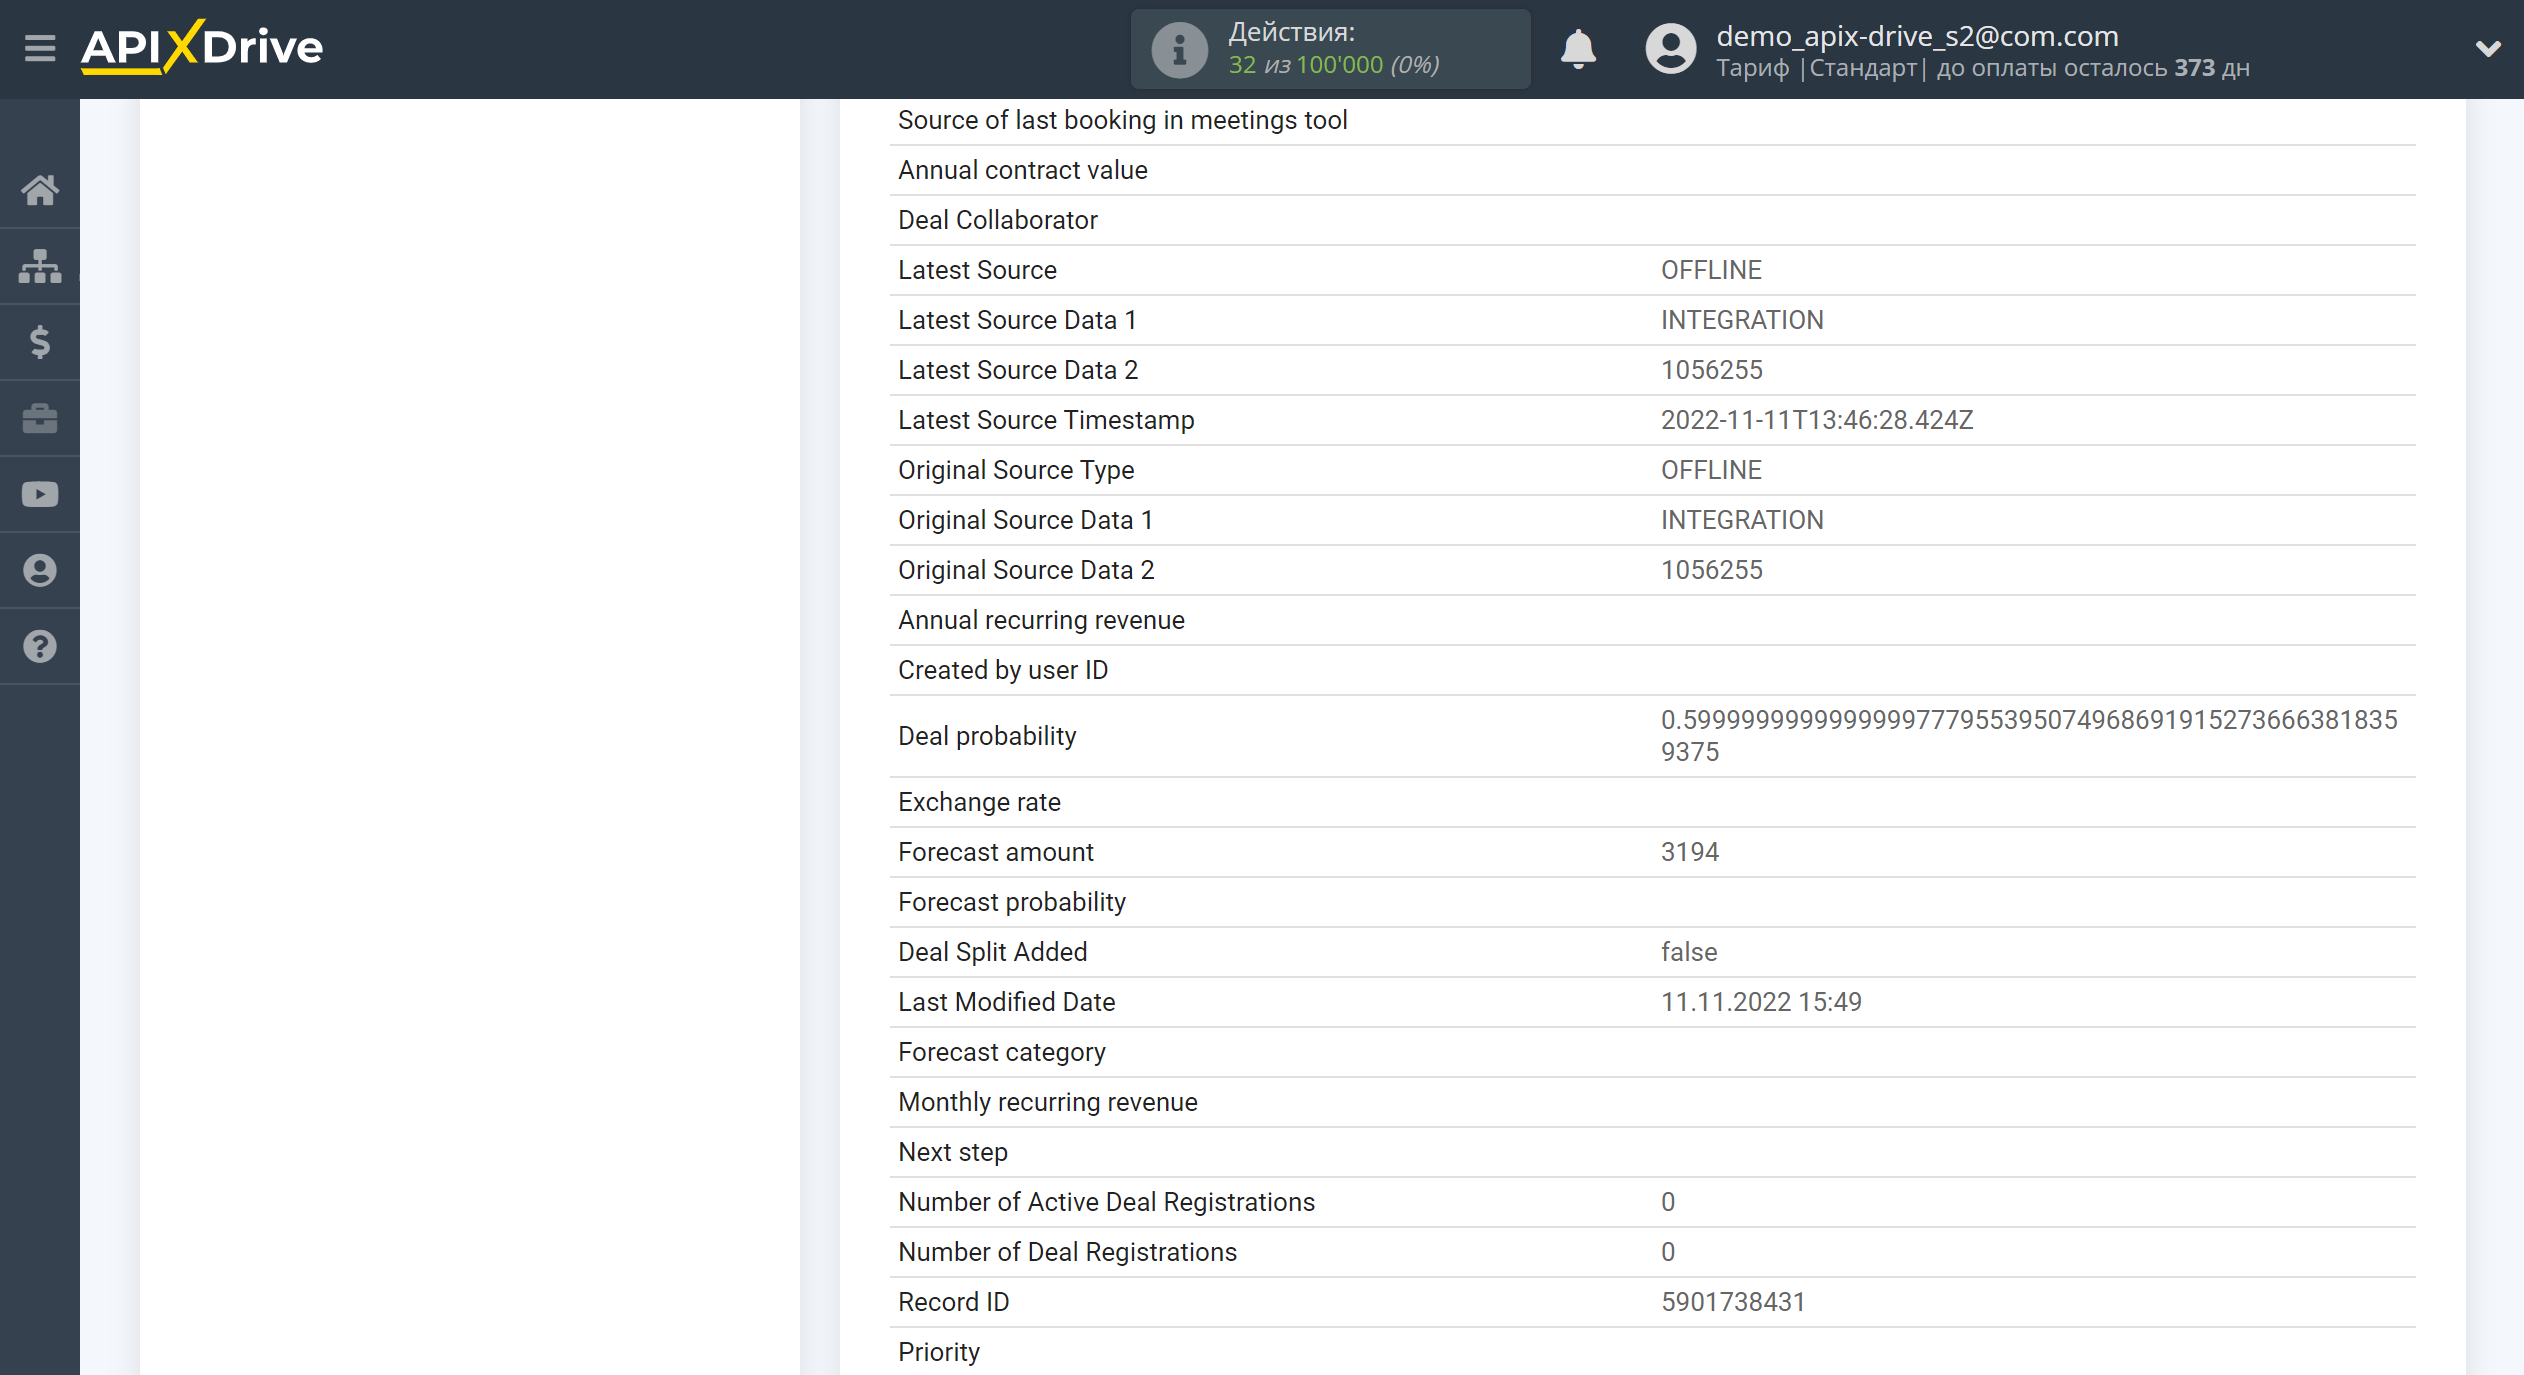Select the Forecast amount value 3194
The image size is (2524, 1375).
pos(1689,852)
